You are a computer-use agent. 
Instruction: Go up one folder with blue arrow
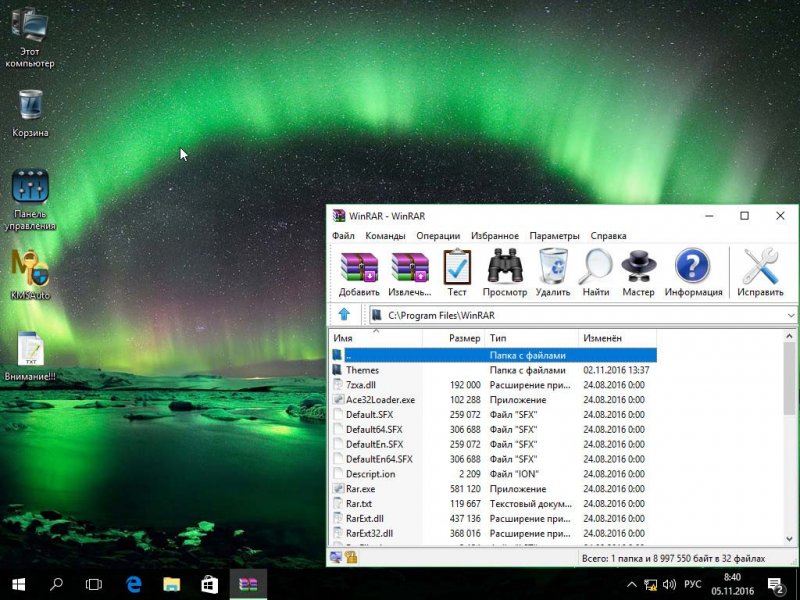[x=344, y=314]
